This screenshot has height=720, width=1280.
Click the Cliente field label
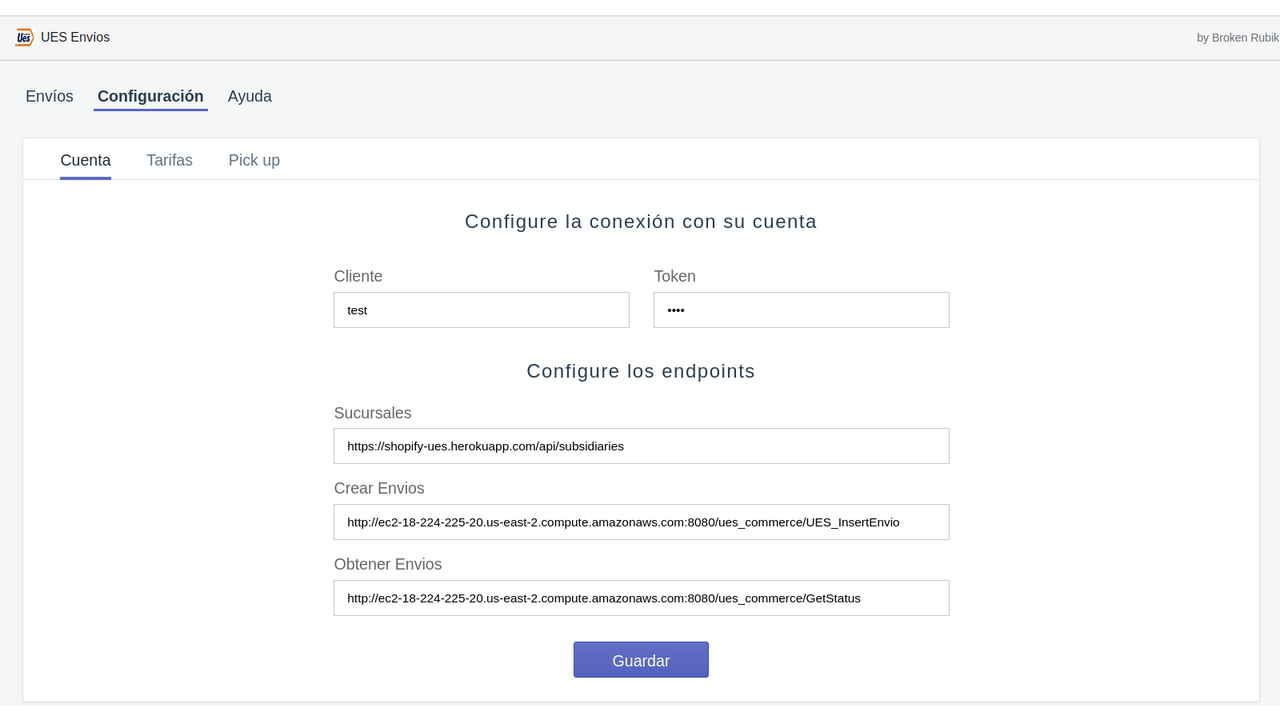(x=357, y=276)
